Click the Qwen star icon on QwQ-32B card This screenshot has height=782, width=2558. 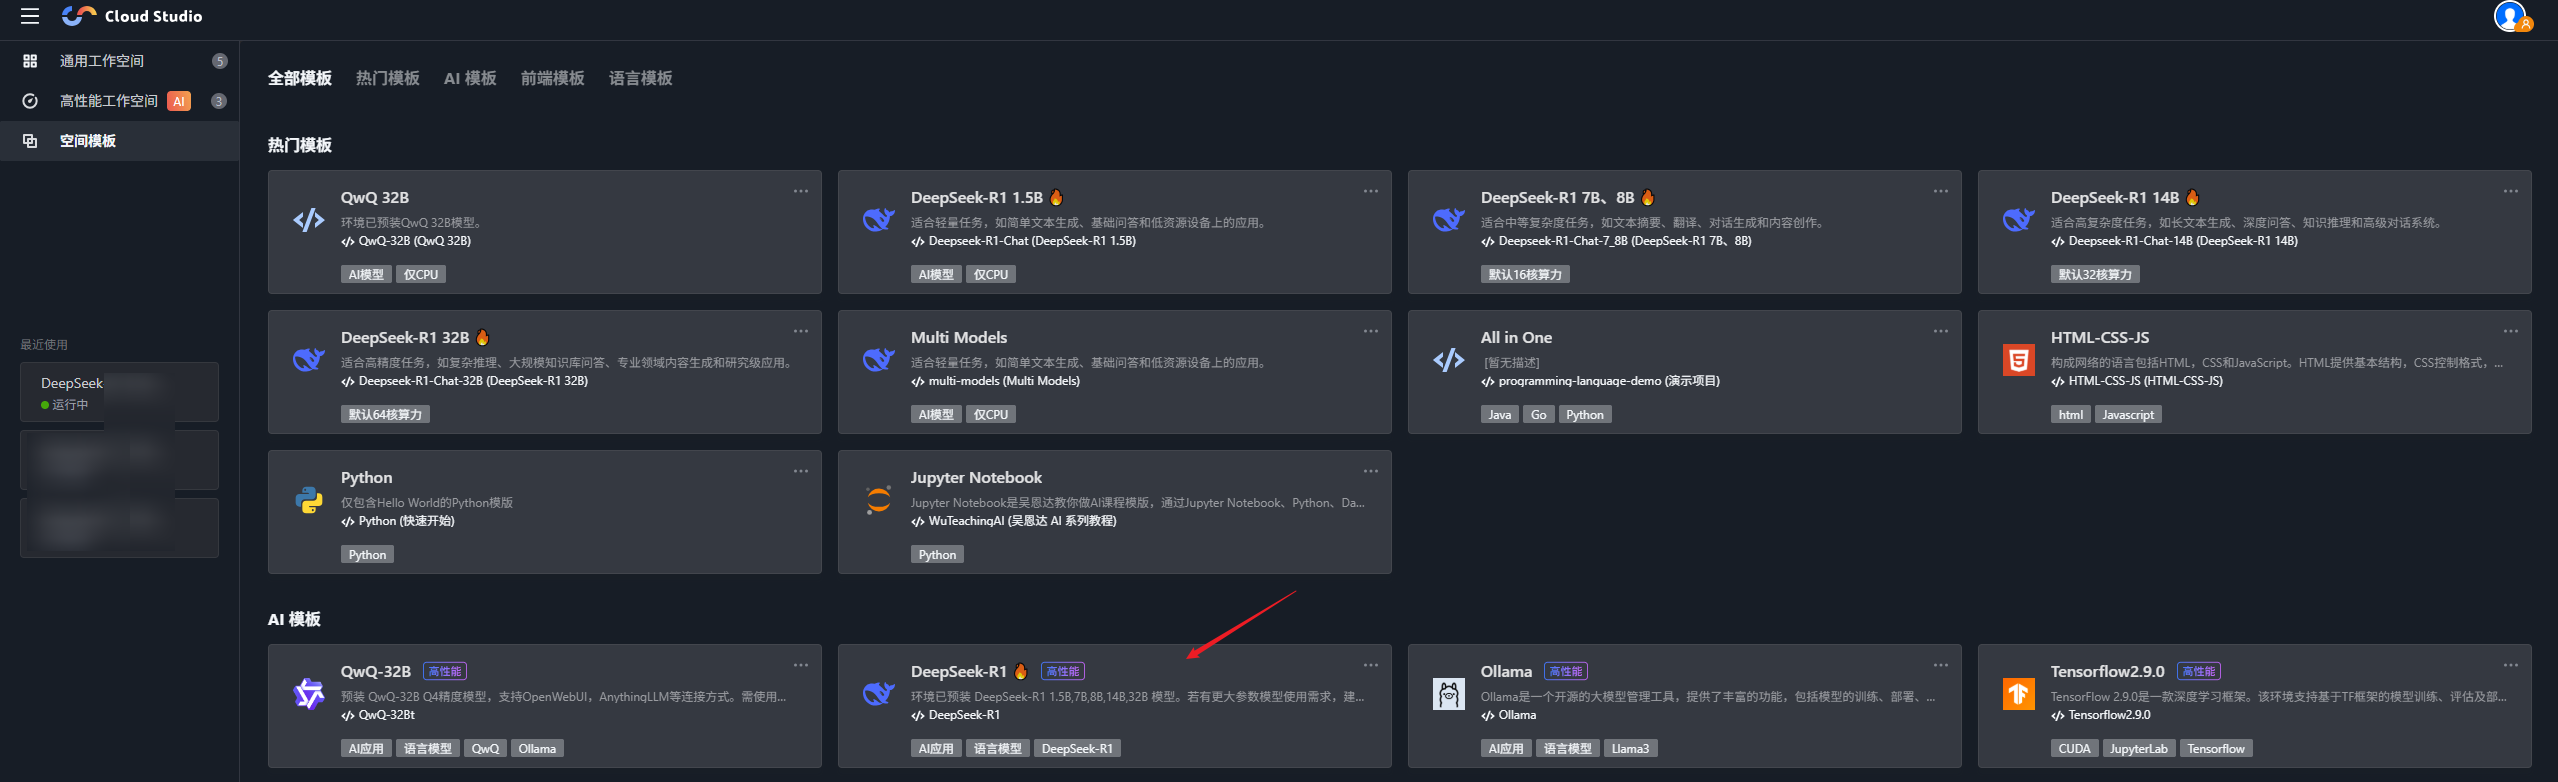tap(308, 693)
